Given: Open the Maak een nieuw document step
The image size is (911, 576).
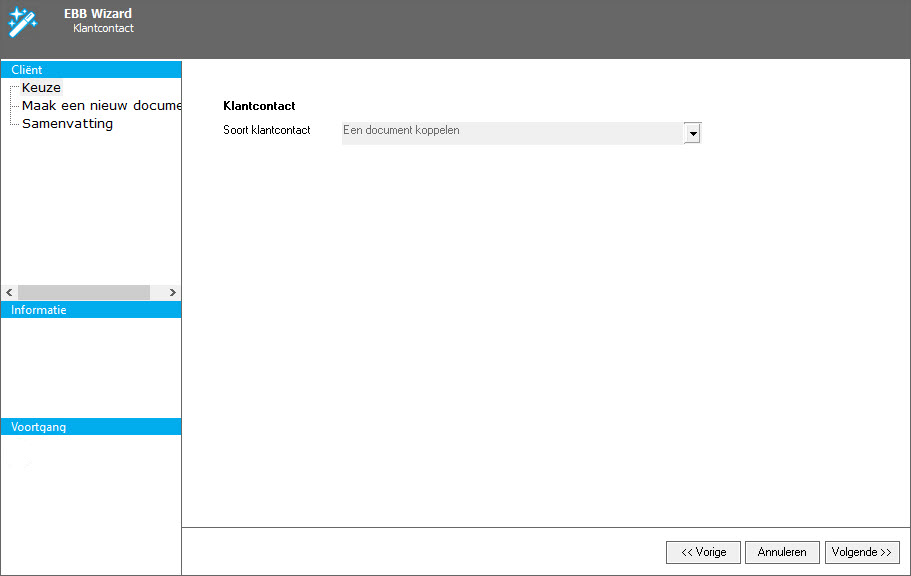Looking at the screenshot, I should point(101,106).
